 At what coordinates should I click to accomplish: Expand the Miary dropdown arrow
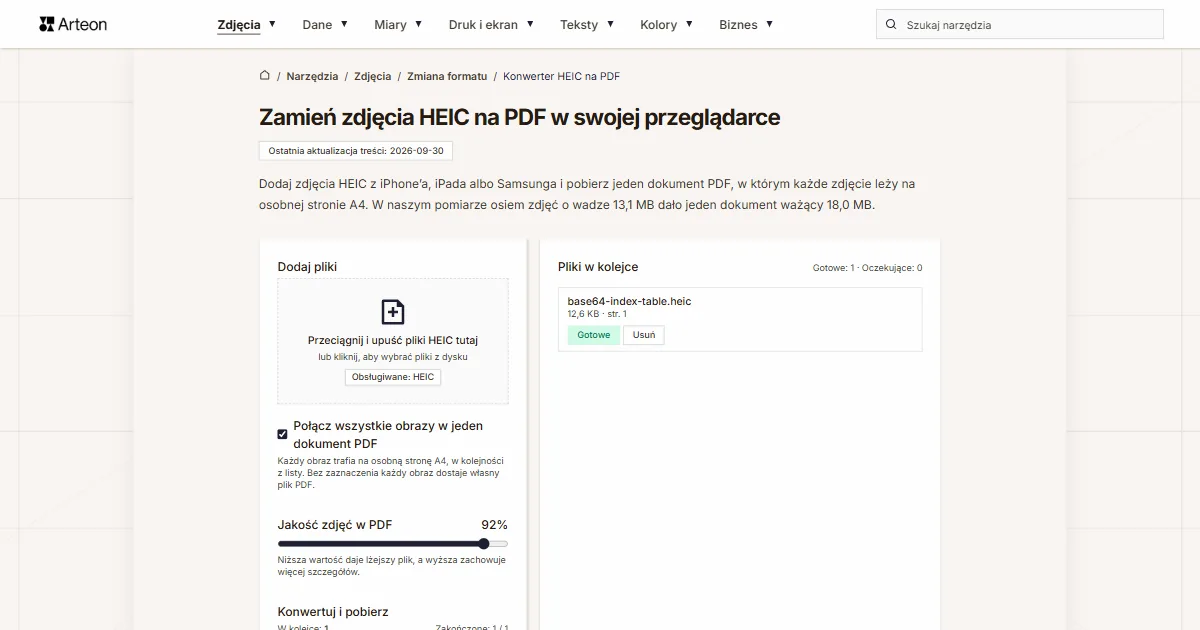[x=418, y=23]
